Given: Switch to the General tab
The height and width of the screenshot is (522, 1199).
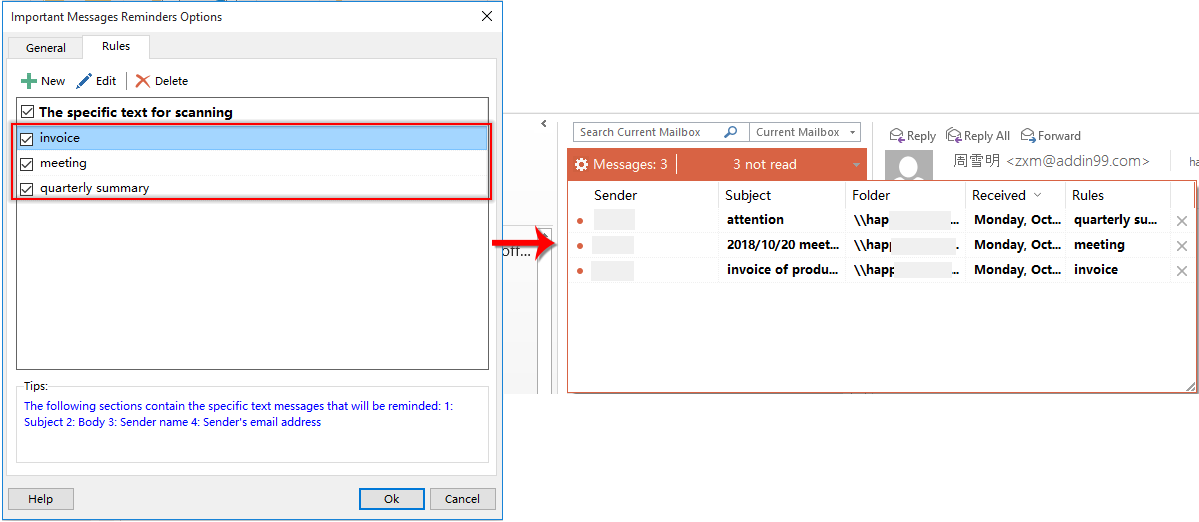Looking at the screenshot, I should click(46, 47).
